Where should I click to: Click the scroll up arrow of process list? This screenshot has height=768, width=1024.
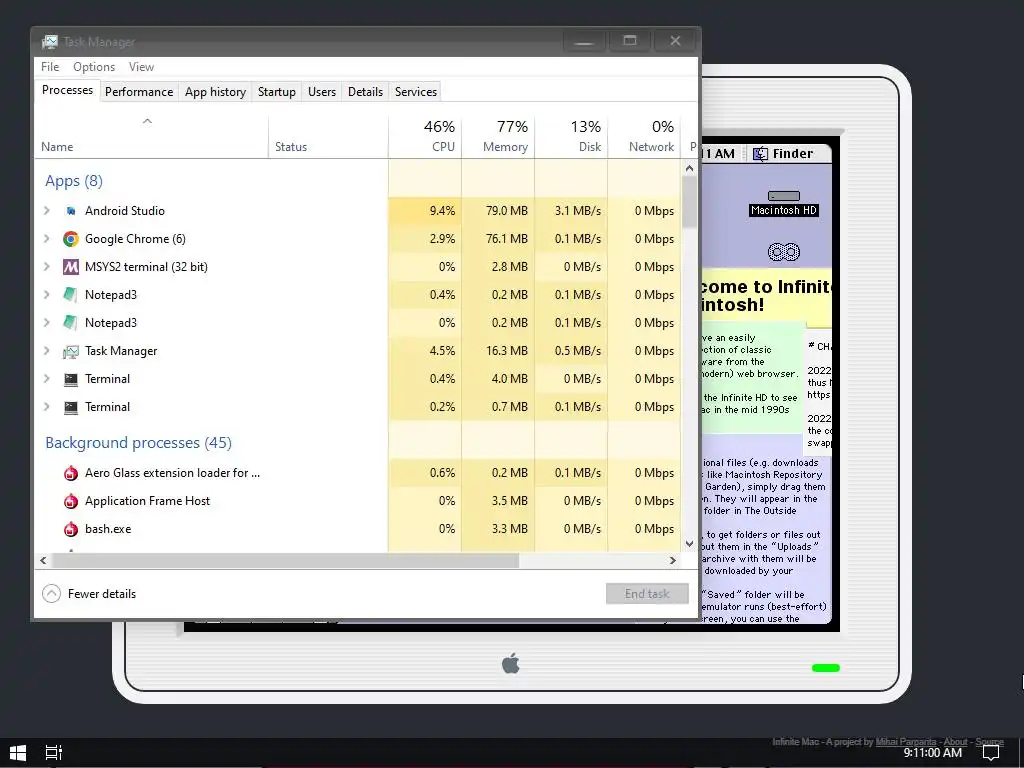coord(689,168)
